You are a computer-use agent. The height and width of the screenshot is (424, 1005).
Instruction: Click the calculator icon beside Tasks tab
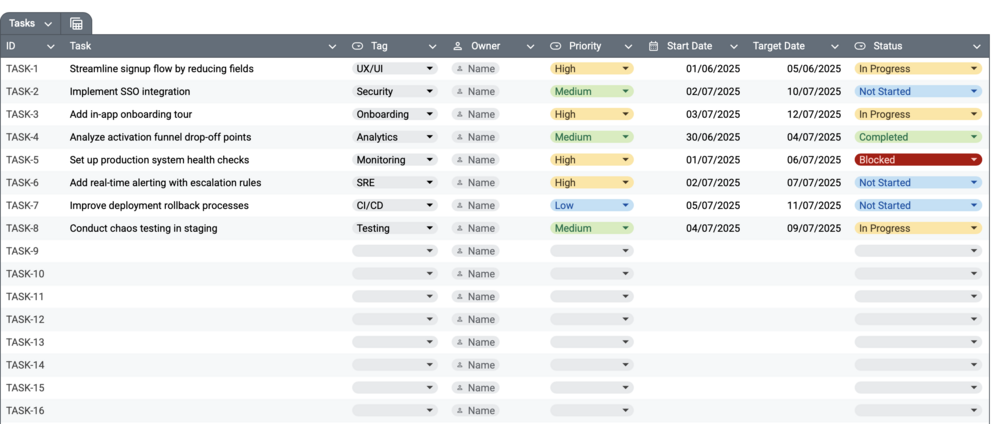tap(76, 24)
